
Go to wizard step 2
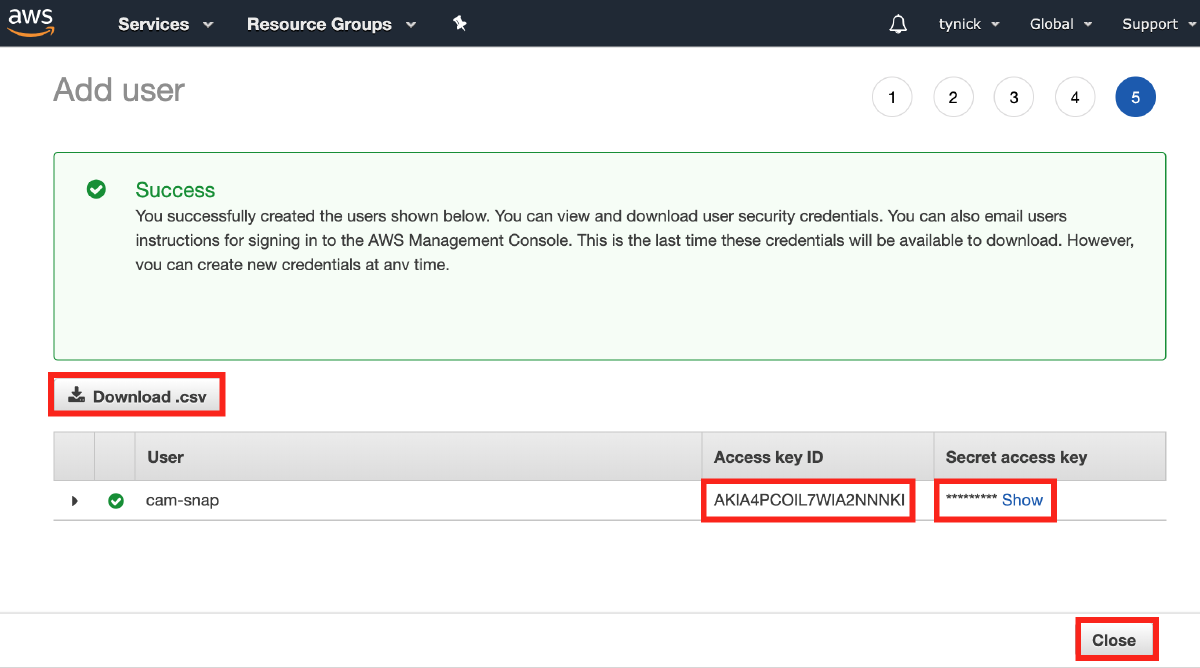[x=953, y=97]
